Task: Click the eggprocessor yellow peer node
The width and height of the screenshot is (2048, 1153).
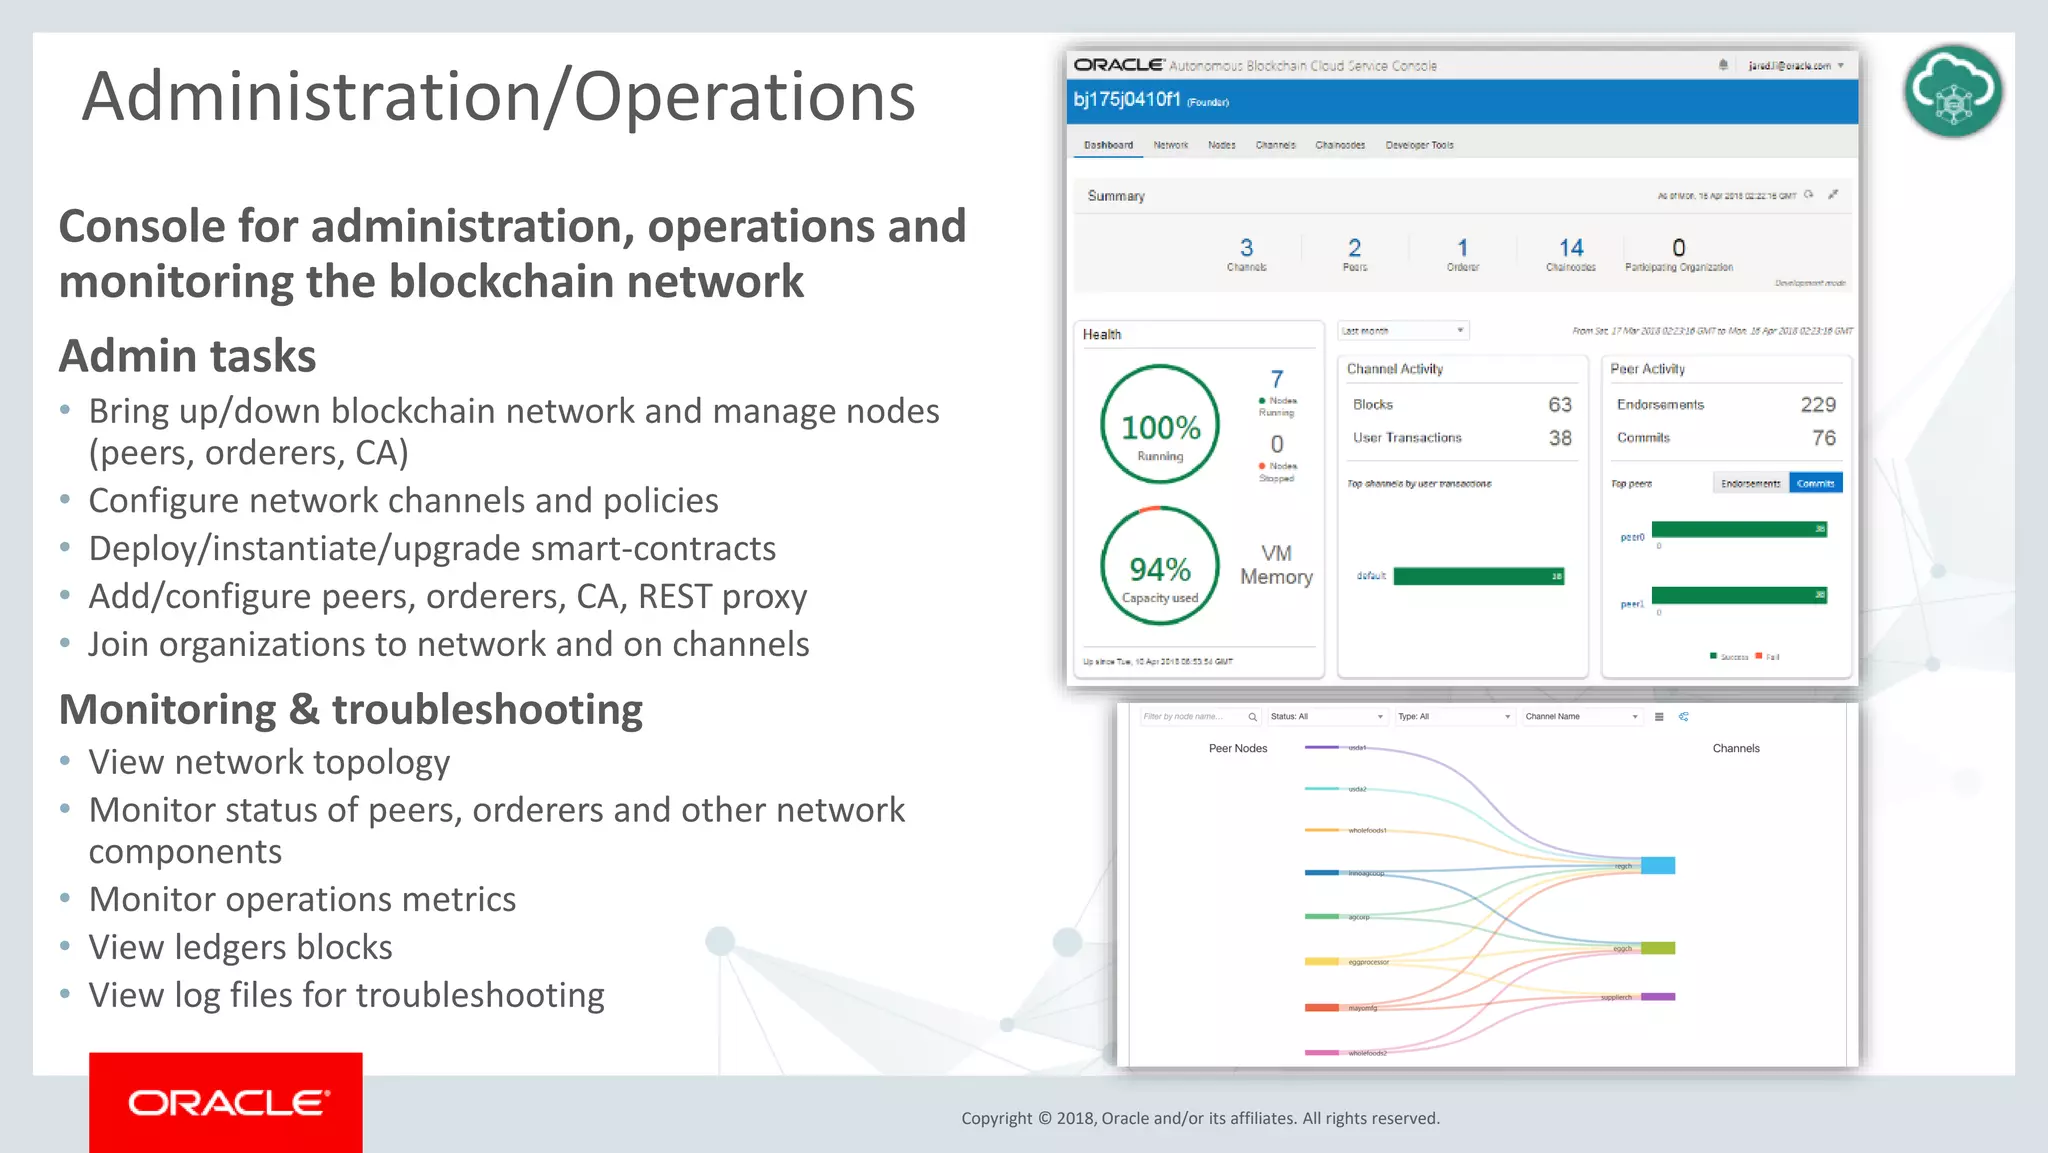Action: 1322,961
